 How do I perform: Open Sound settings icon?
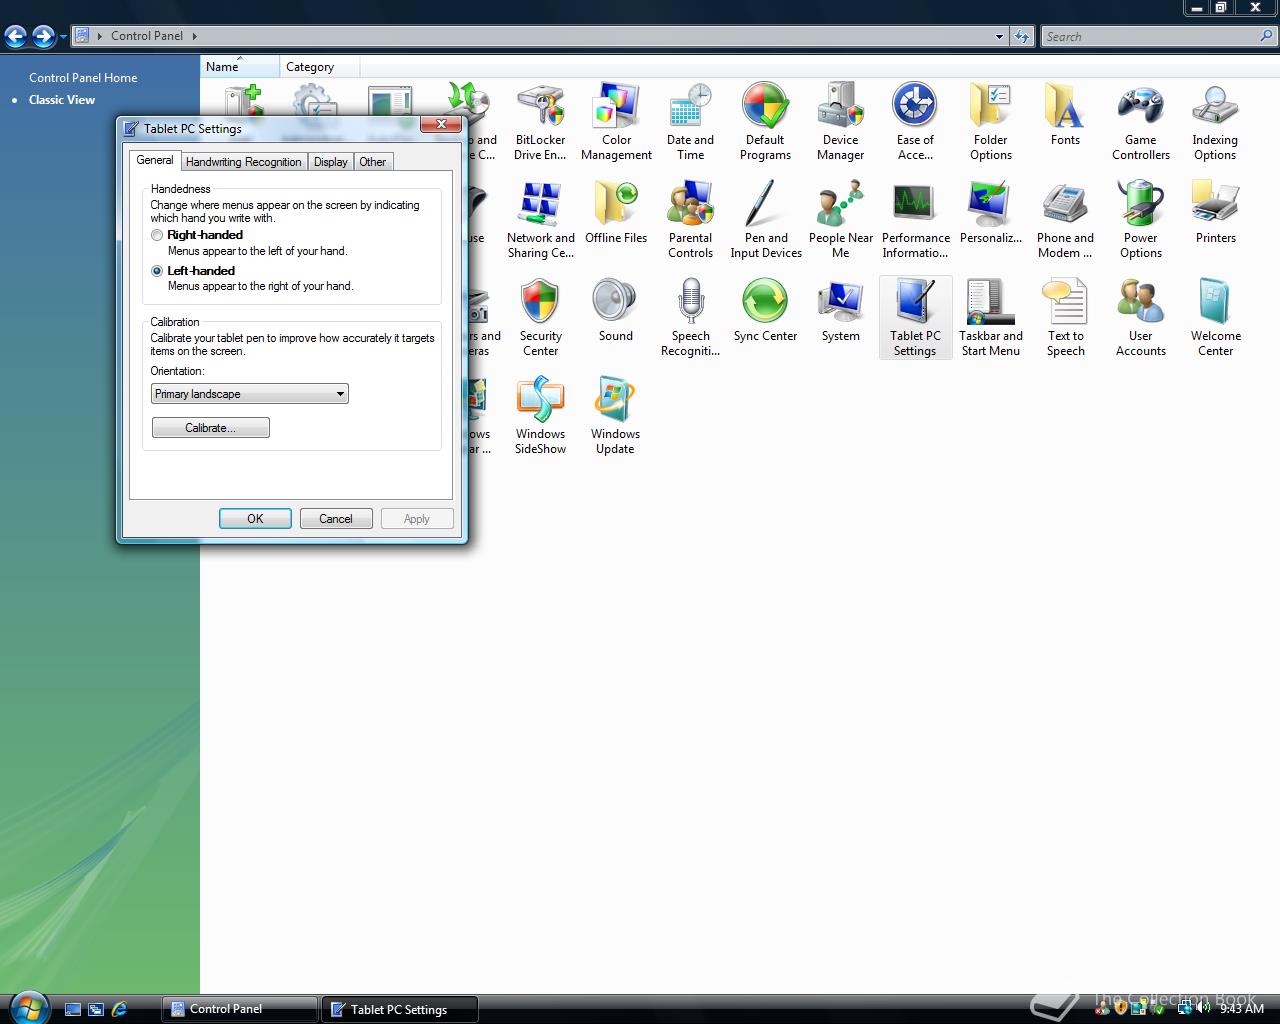(x=616, y=311)
